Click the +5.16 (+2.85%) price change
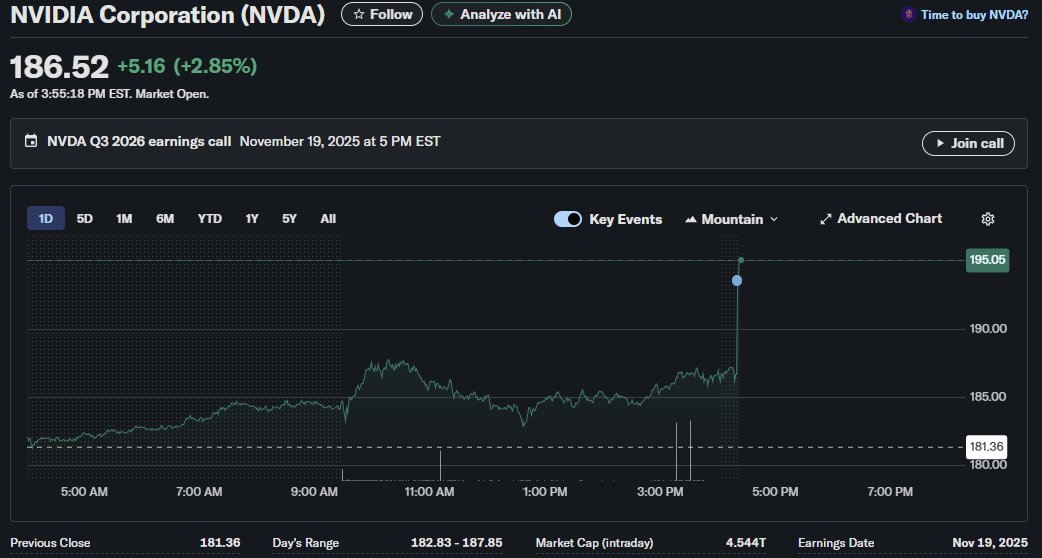Screen dimensions: 1042x558 click(187, 66)
